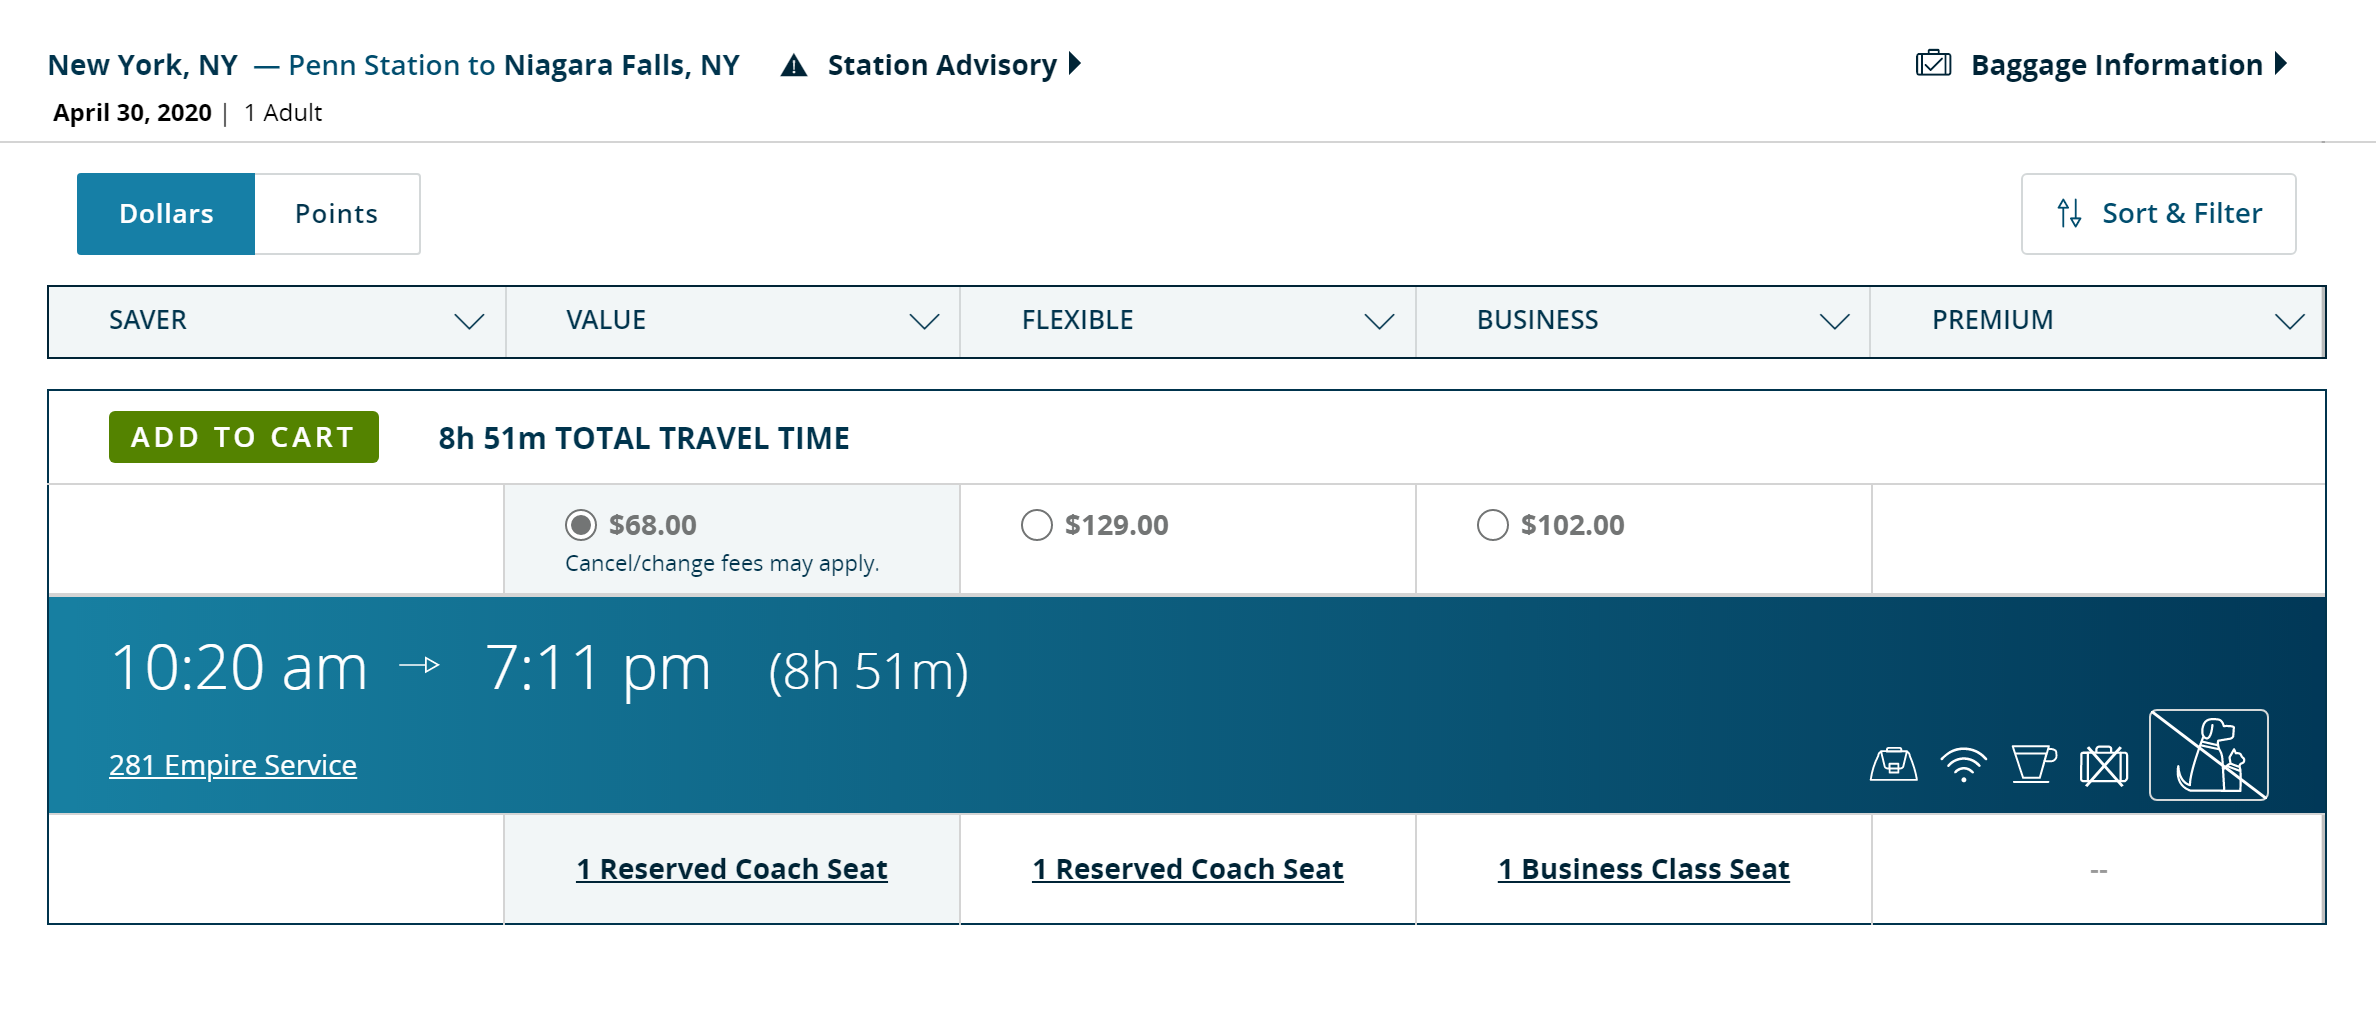
Task: Open the 281 Empire Service link
Action: tap(233, 765)
